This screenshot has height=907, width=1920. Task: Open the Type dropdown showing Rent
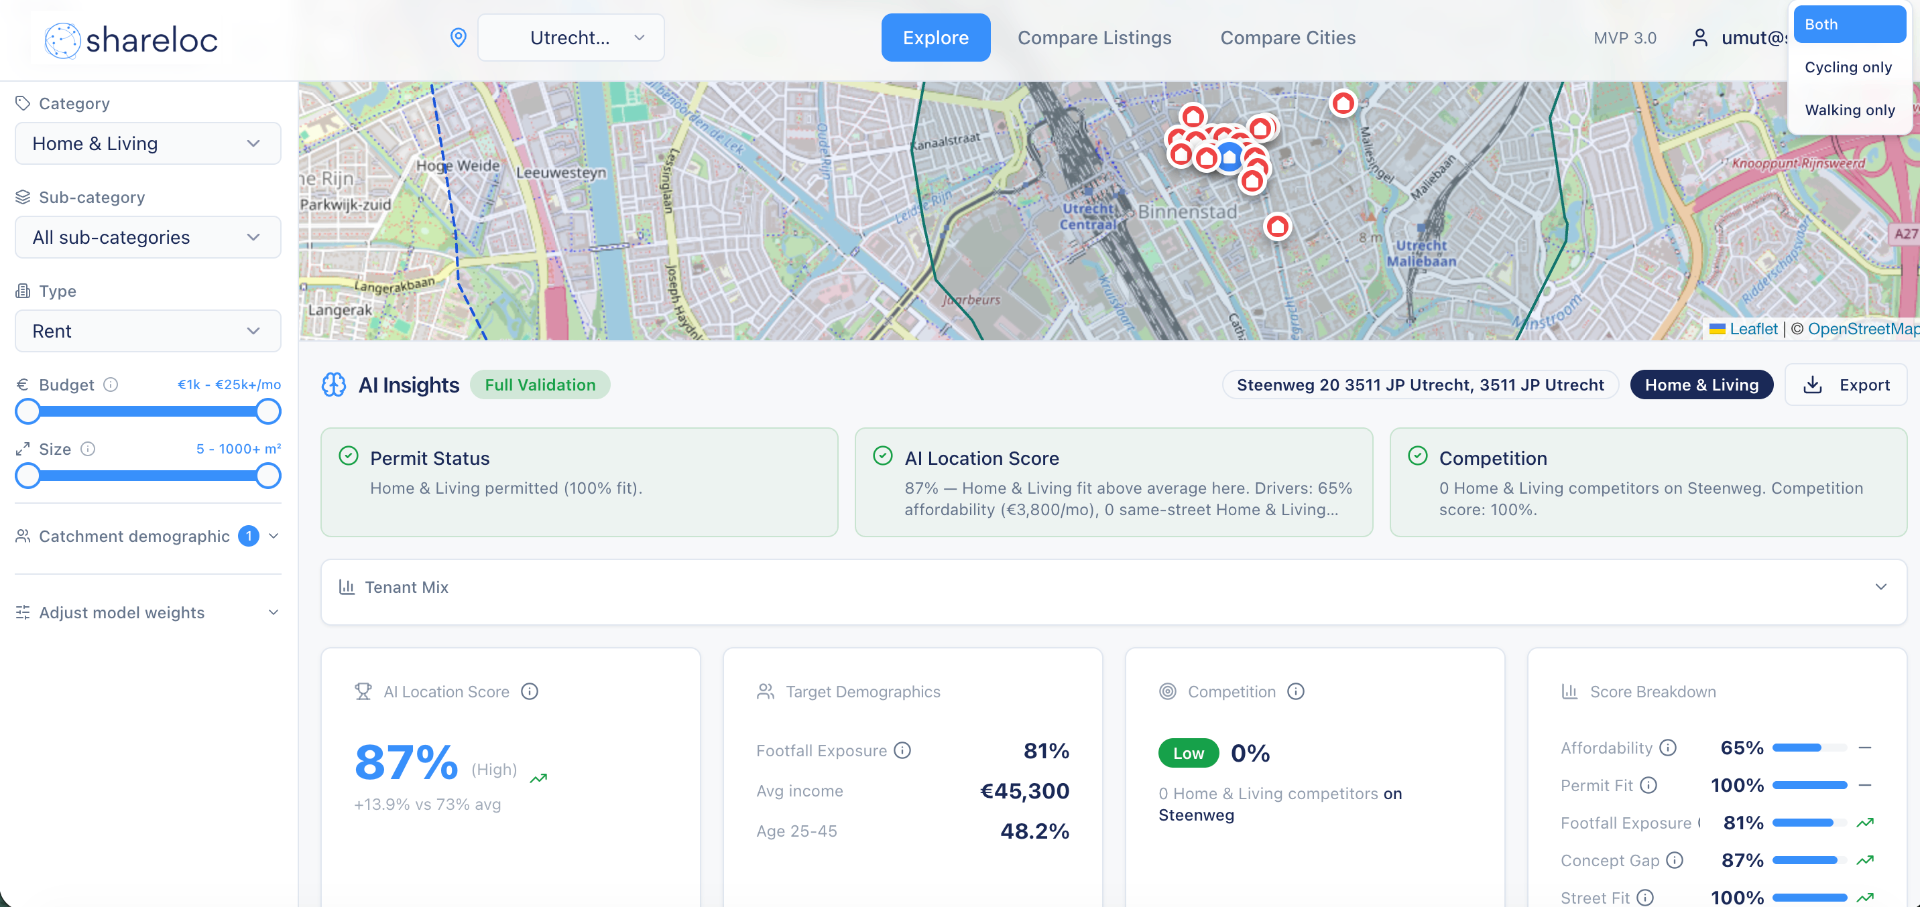pyautogui.click(x=148, y=332)
